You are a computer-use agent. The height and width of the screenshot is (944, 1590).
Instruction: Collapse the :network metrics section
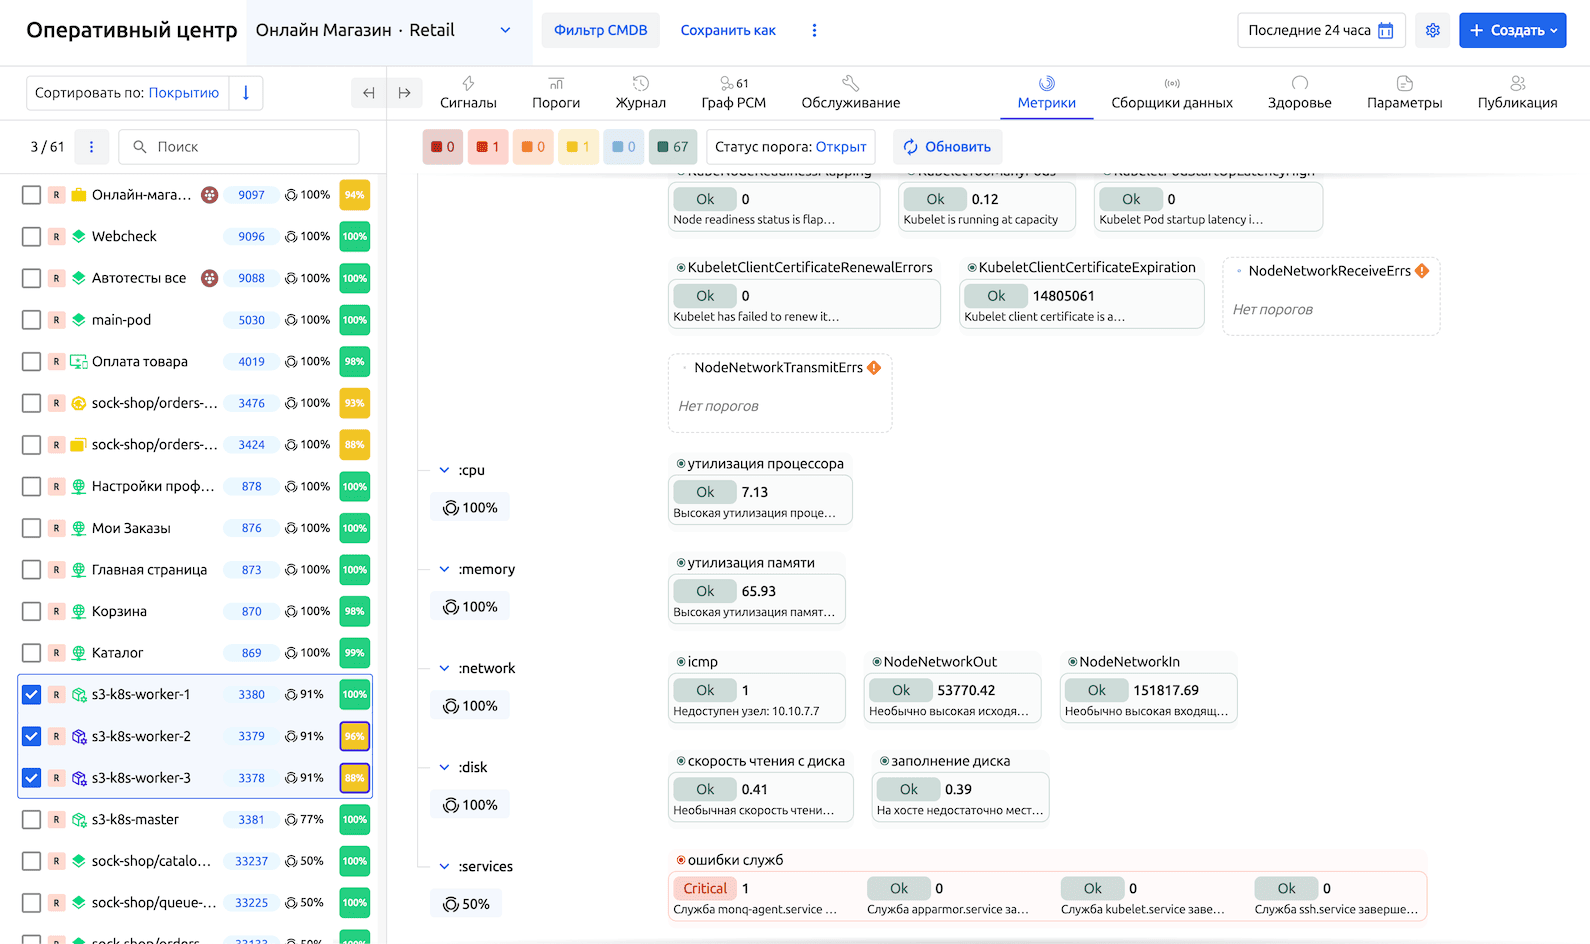pos(444,668)
